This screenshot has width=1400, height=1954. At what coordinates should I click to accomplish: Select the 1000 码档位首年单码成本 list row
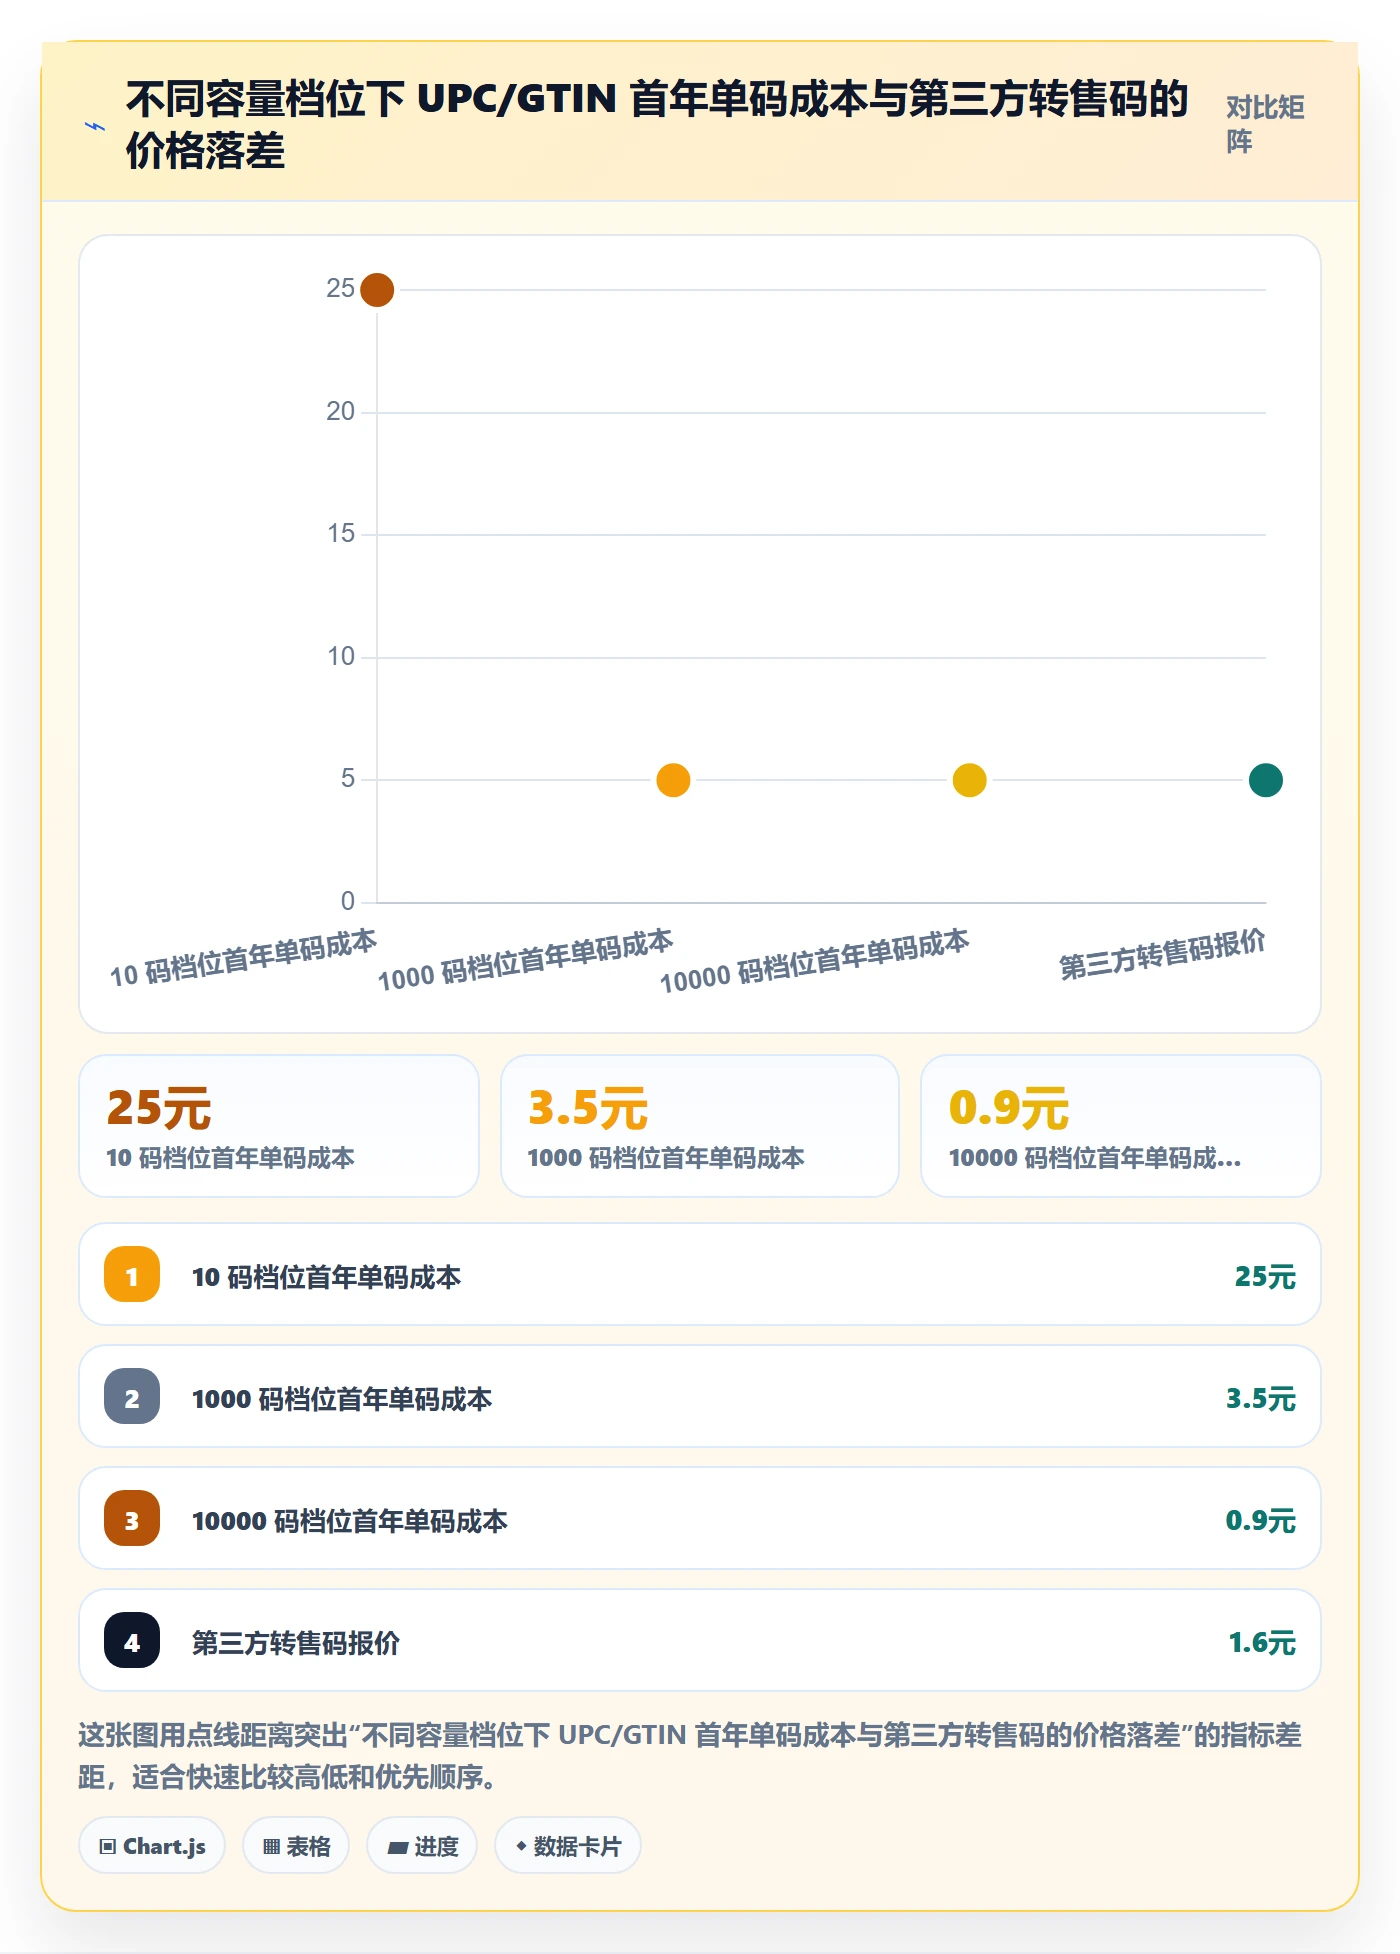tap(700, 1396)
